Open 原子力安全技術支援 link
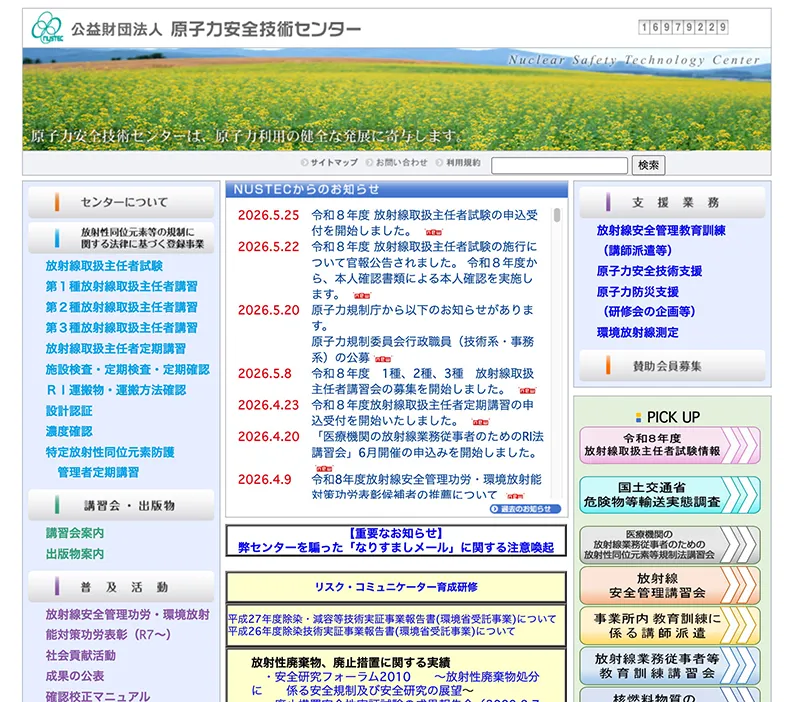Image resolution: width=800 pixels, height=702 pixels. click(649, 271)
